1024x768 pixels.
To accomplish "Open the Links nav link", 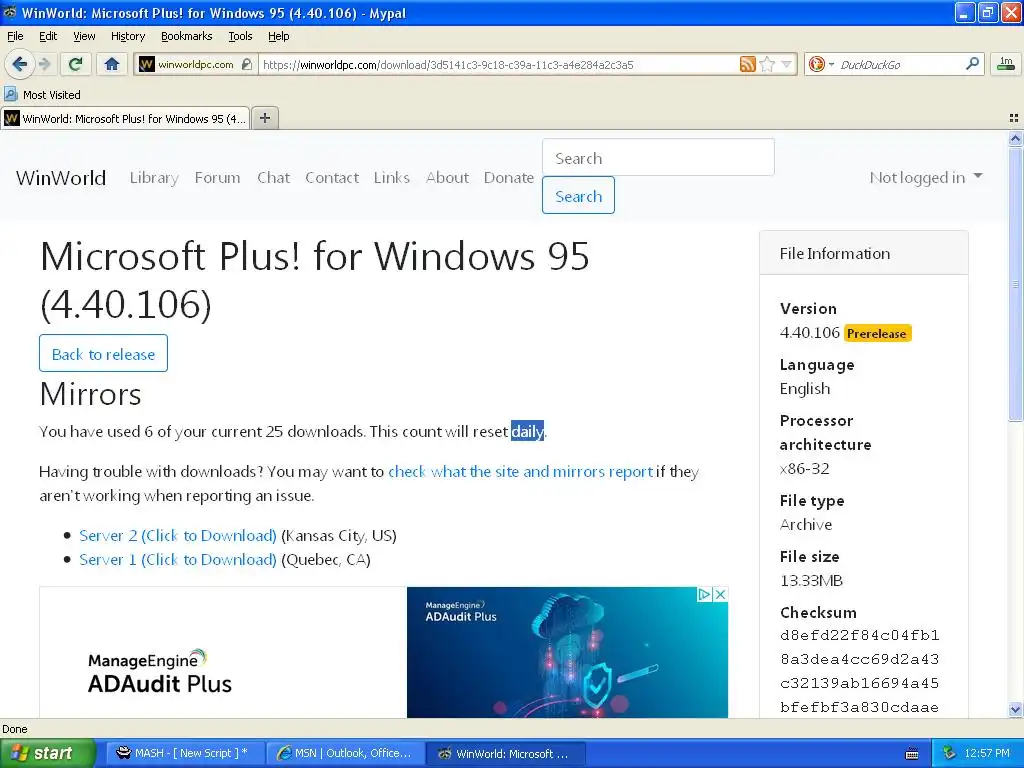I will click(x=392, y=178).
